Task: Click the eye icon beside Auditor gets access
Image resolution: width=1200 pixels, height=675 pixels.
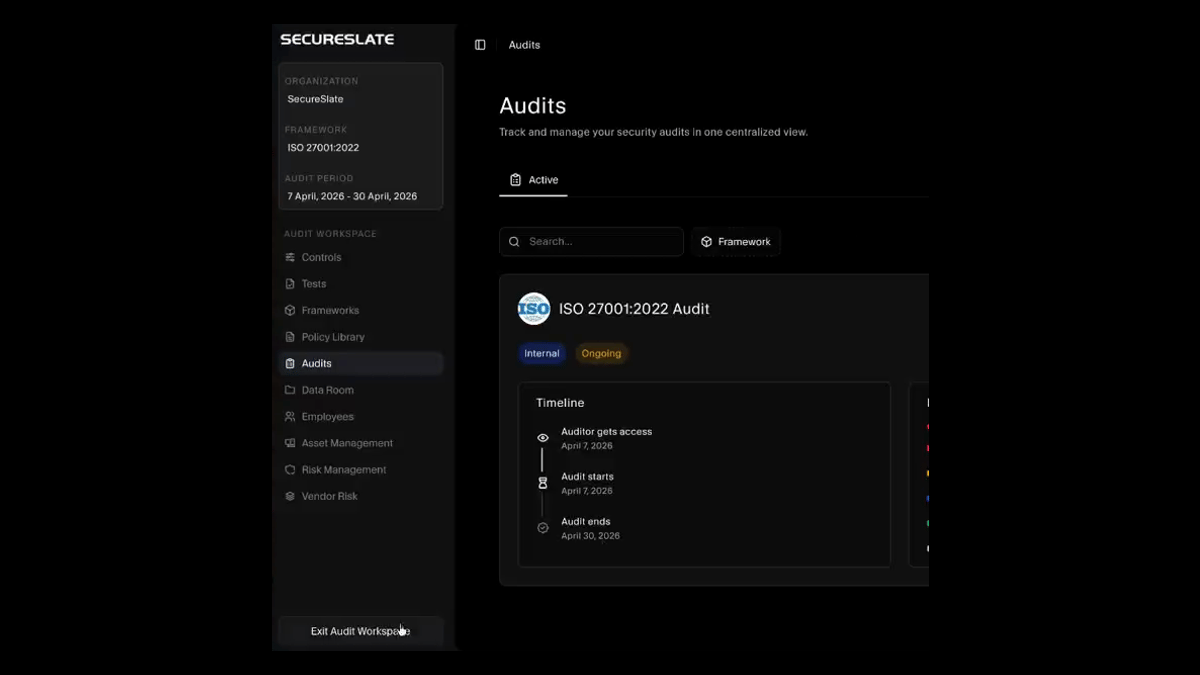Action: coord(543,438)
